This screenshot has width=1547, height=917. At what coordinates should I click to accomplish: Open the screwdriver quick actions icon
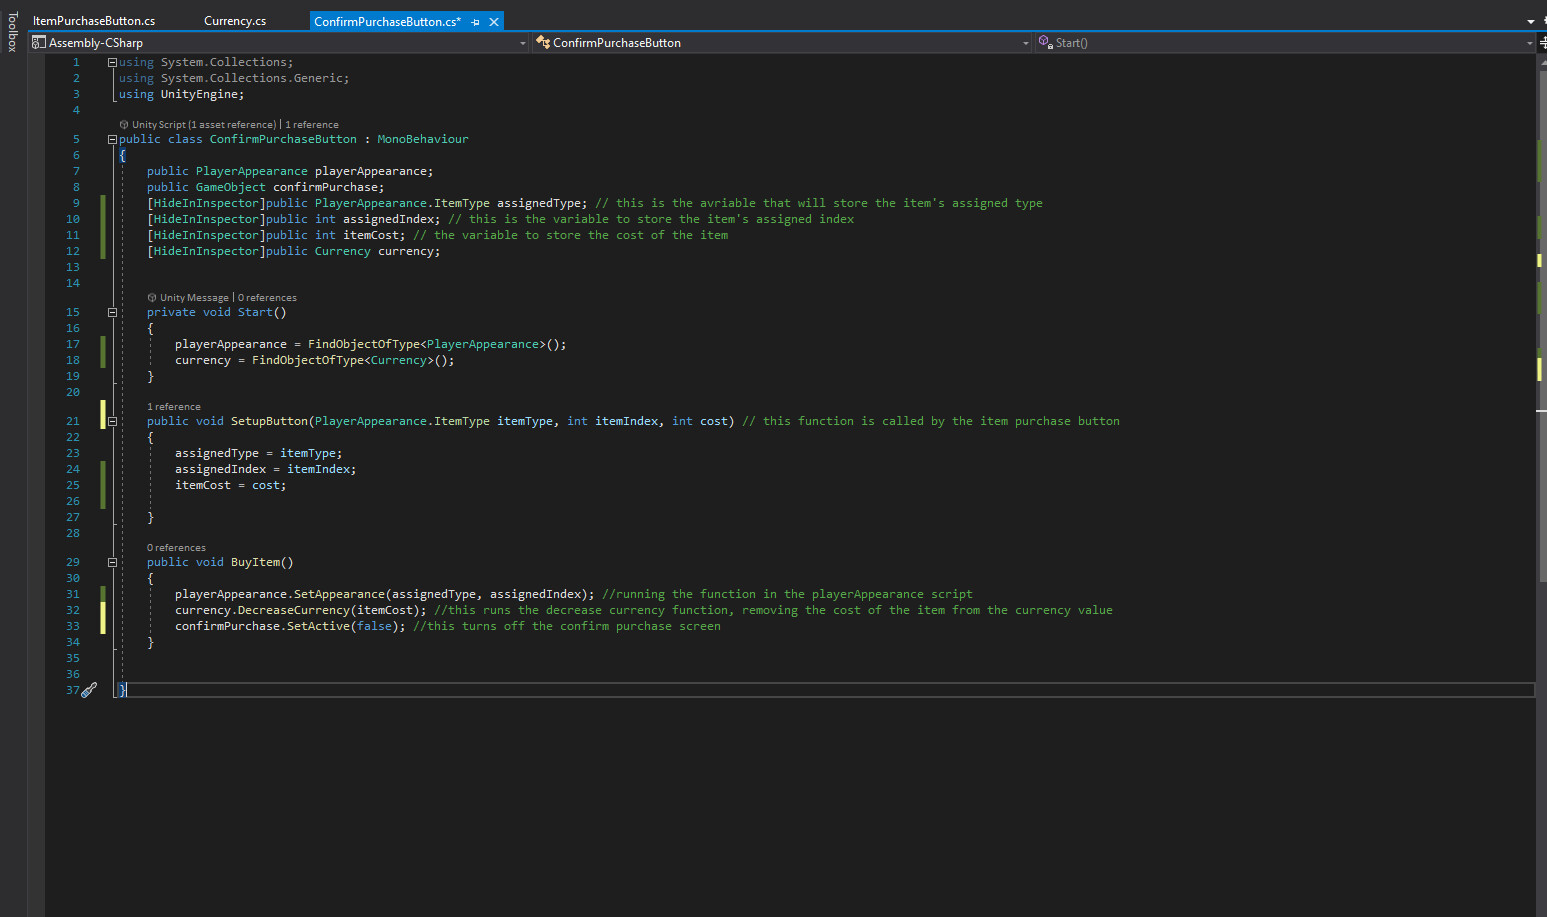pyautogui.click(x=89, y=690)
